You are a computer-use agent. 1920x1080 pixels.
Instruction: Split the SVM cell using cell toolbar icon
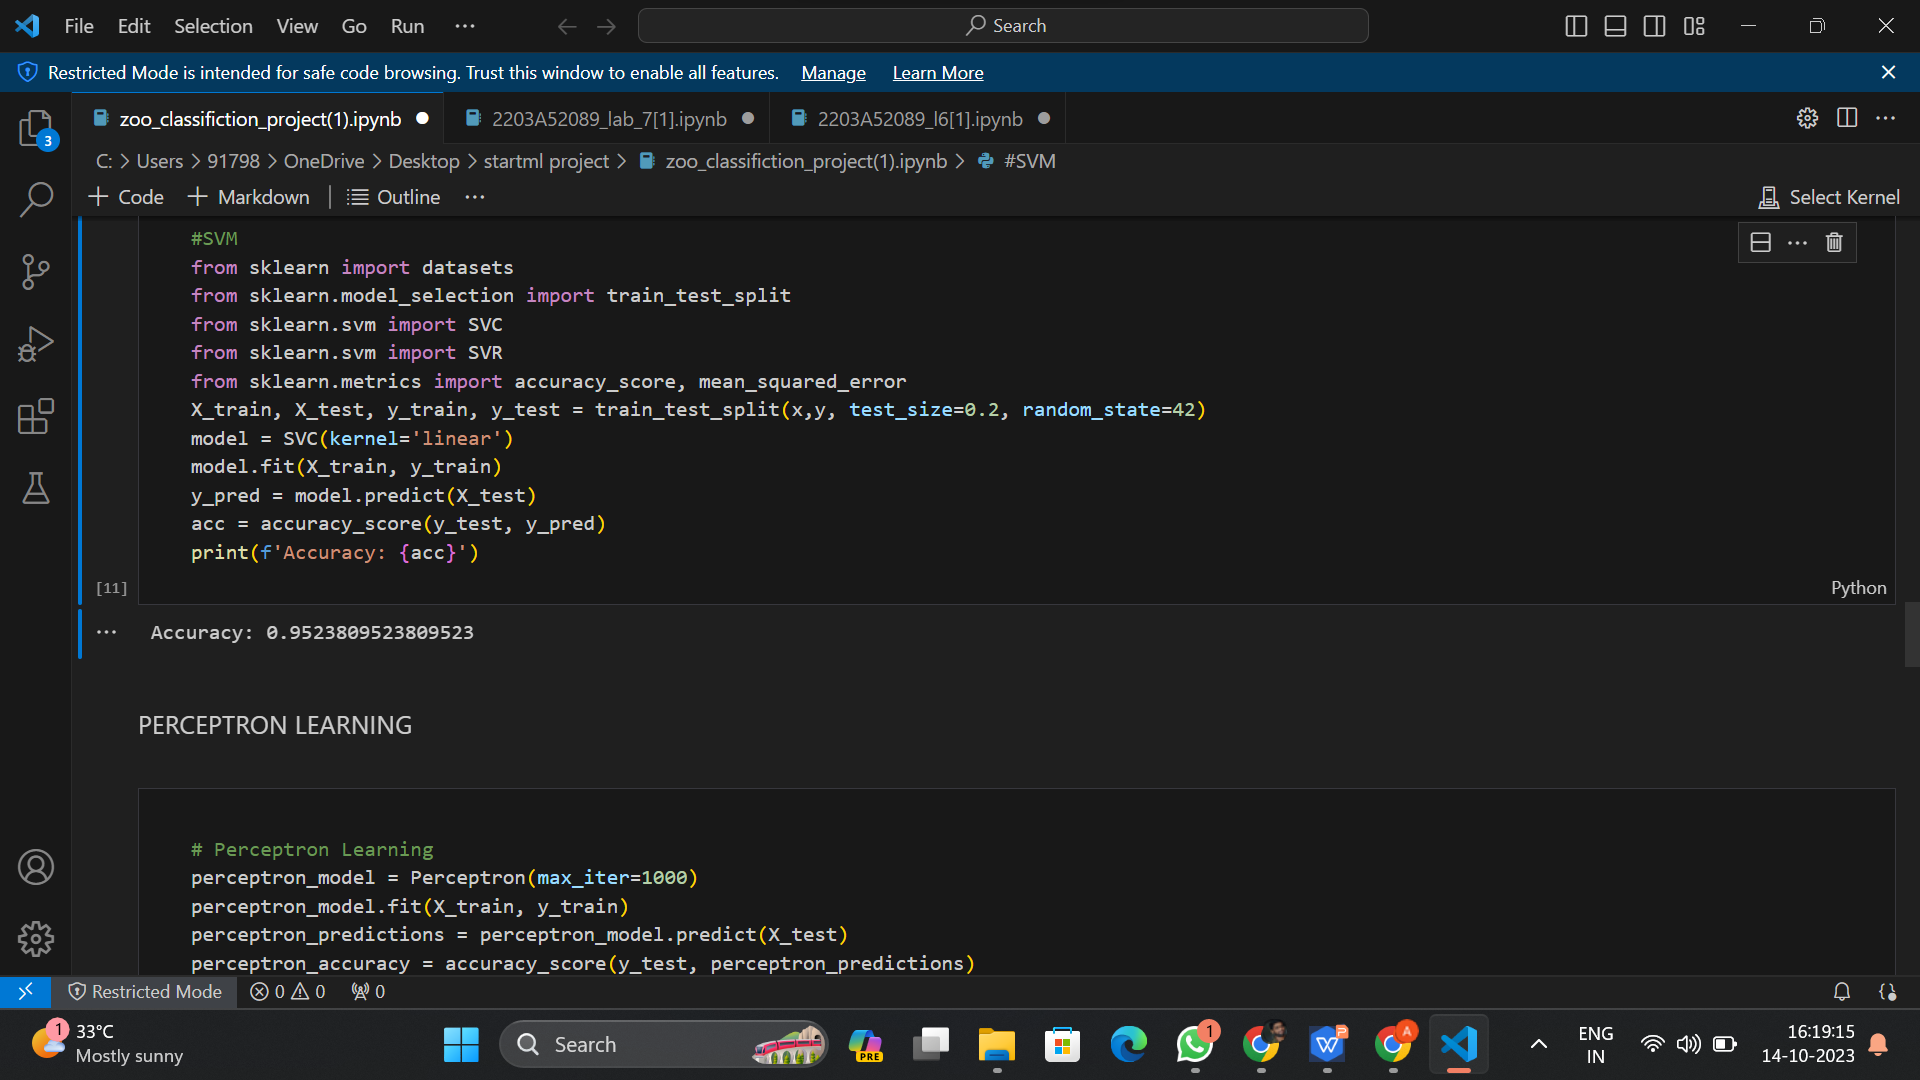click(x=1761, y=242)
